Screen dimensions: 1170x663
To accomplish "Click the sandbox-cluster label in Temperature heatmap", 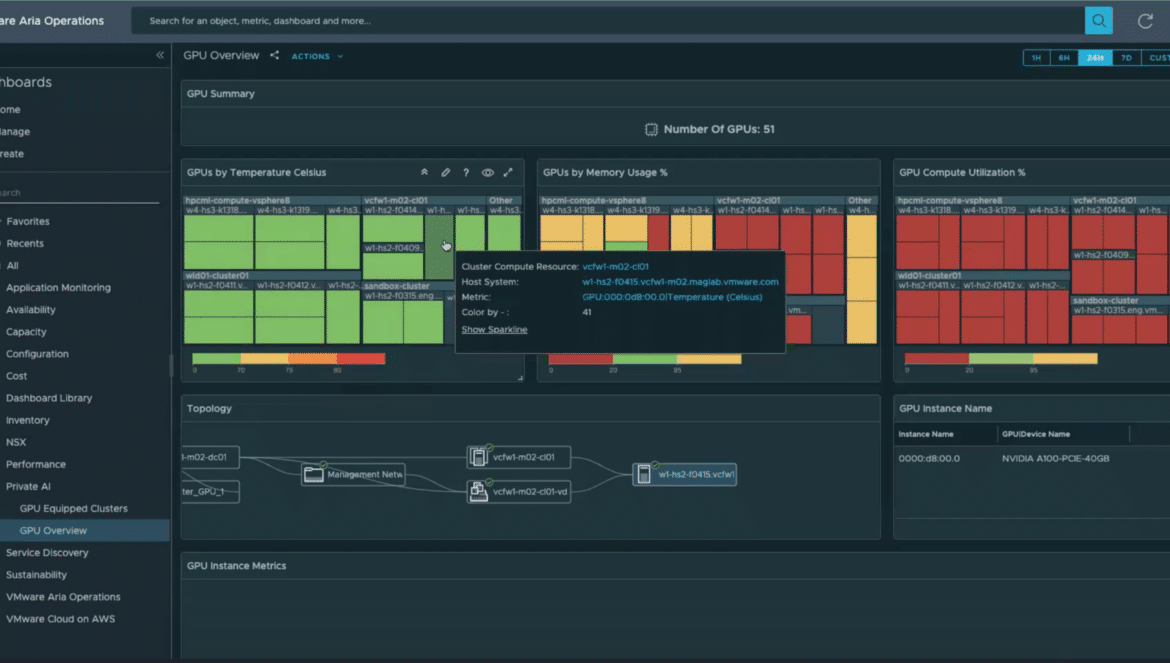I will click(397, 286).
